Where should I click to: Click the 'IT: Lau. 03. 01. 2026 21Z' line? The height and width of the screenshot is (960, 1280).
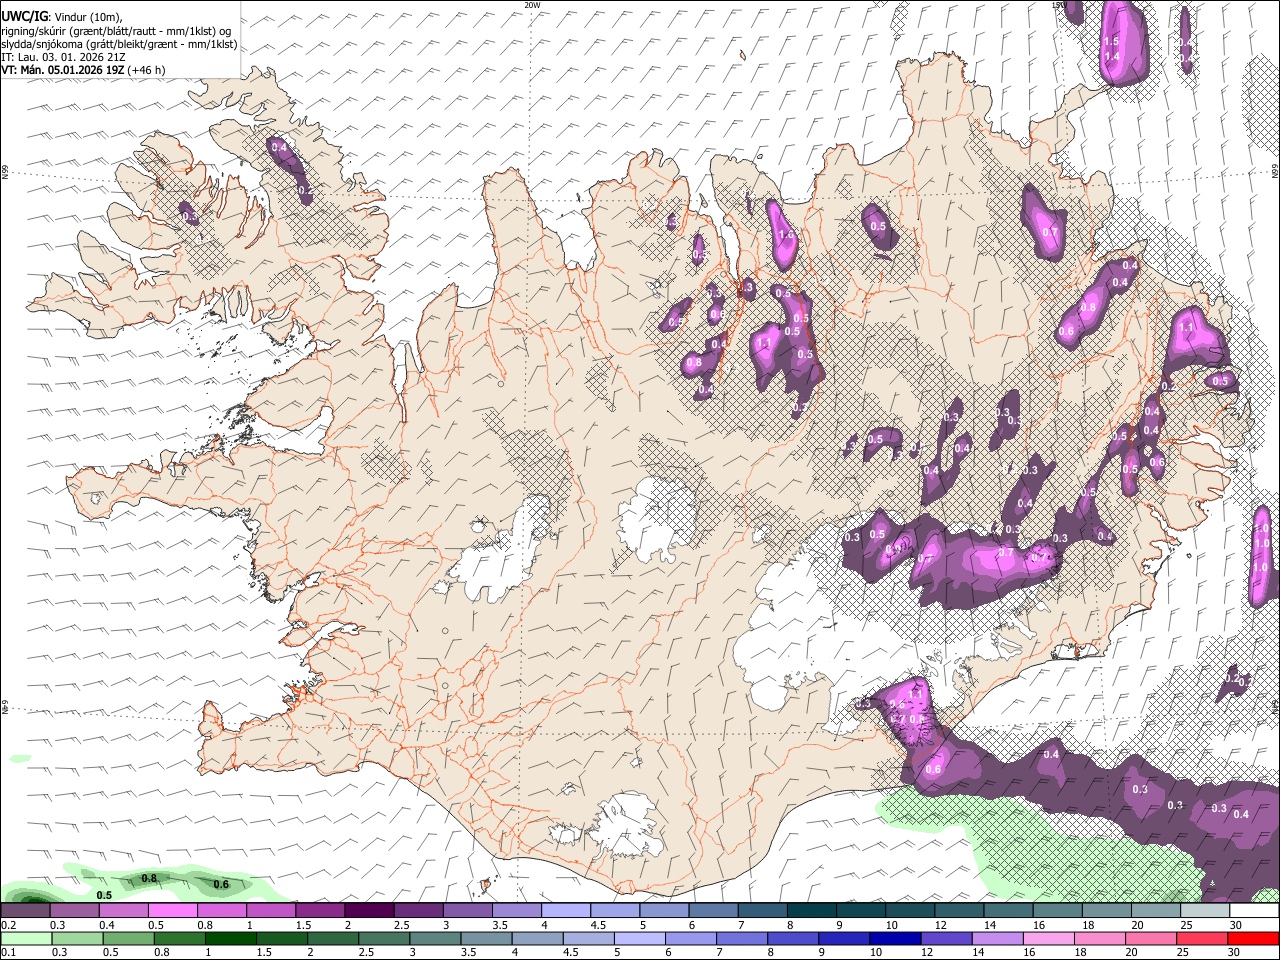click(x=63, y=57)
